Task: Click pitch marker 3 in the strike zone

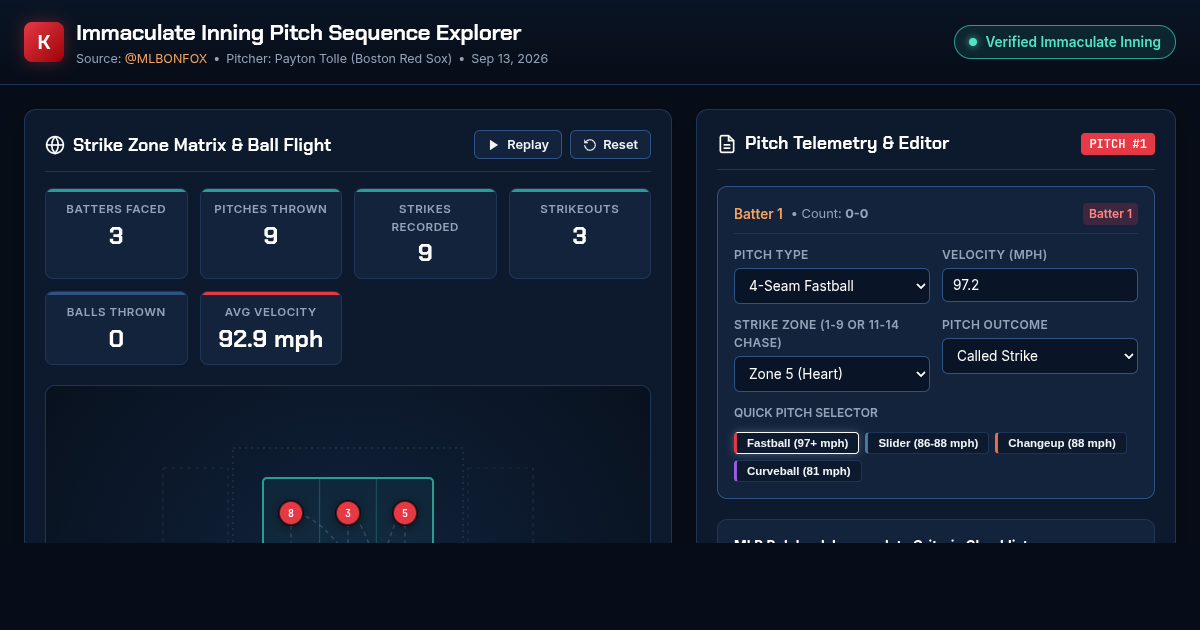Action: point(348,513)
